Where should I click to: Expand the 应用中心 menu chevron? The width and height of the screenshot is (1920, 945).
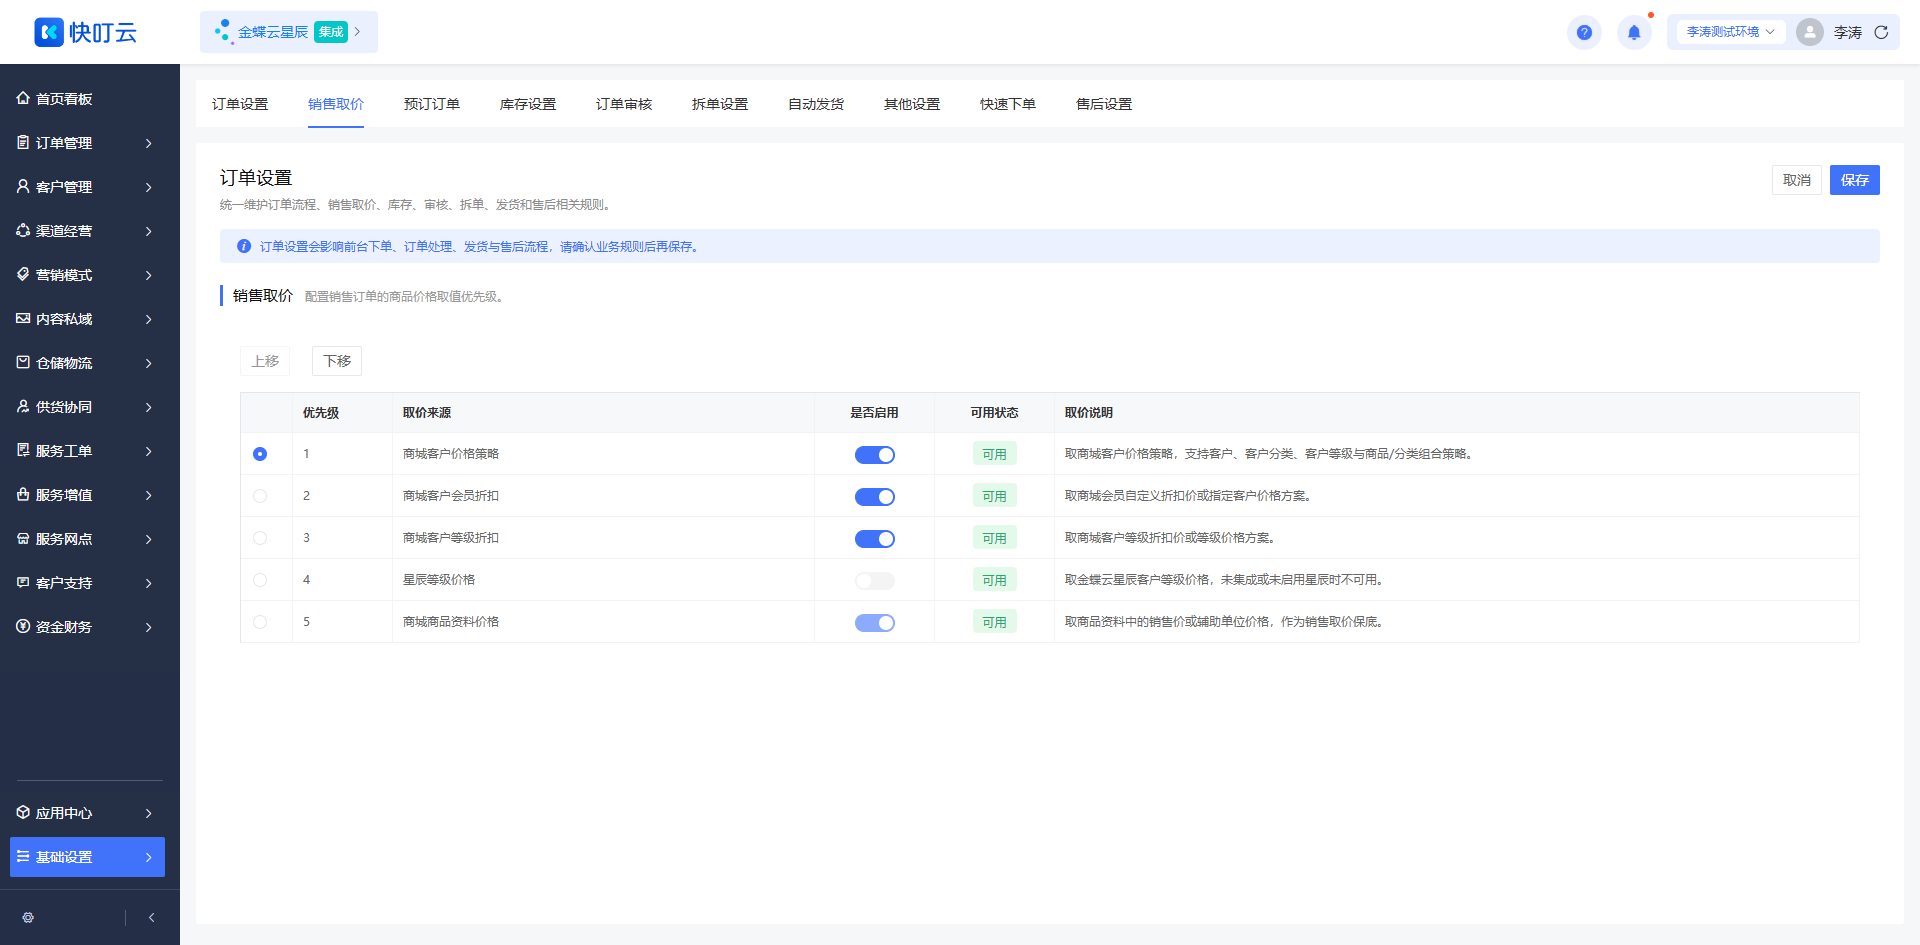click(149, 813)
